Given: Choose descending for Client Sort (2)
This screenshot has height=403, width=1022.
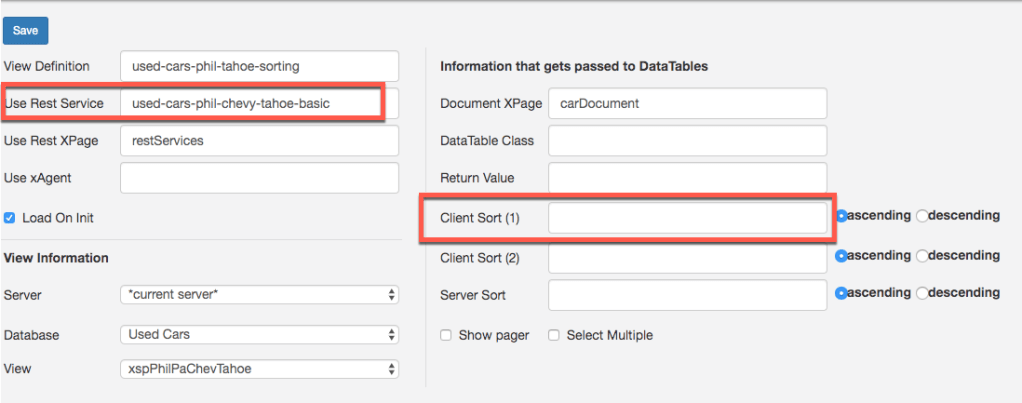Looking at the screenshot, I should coord(922,256).
